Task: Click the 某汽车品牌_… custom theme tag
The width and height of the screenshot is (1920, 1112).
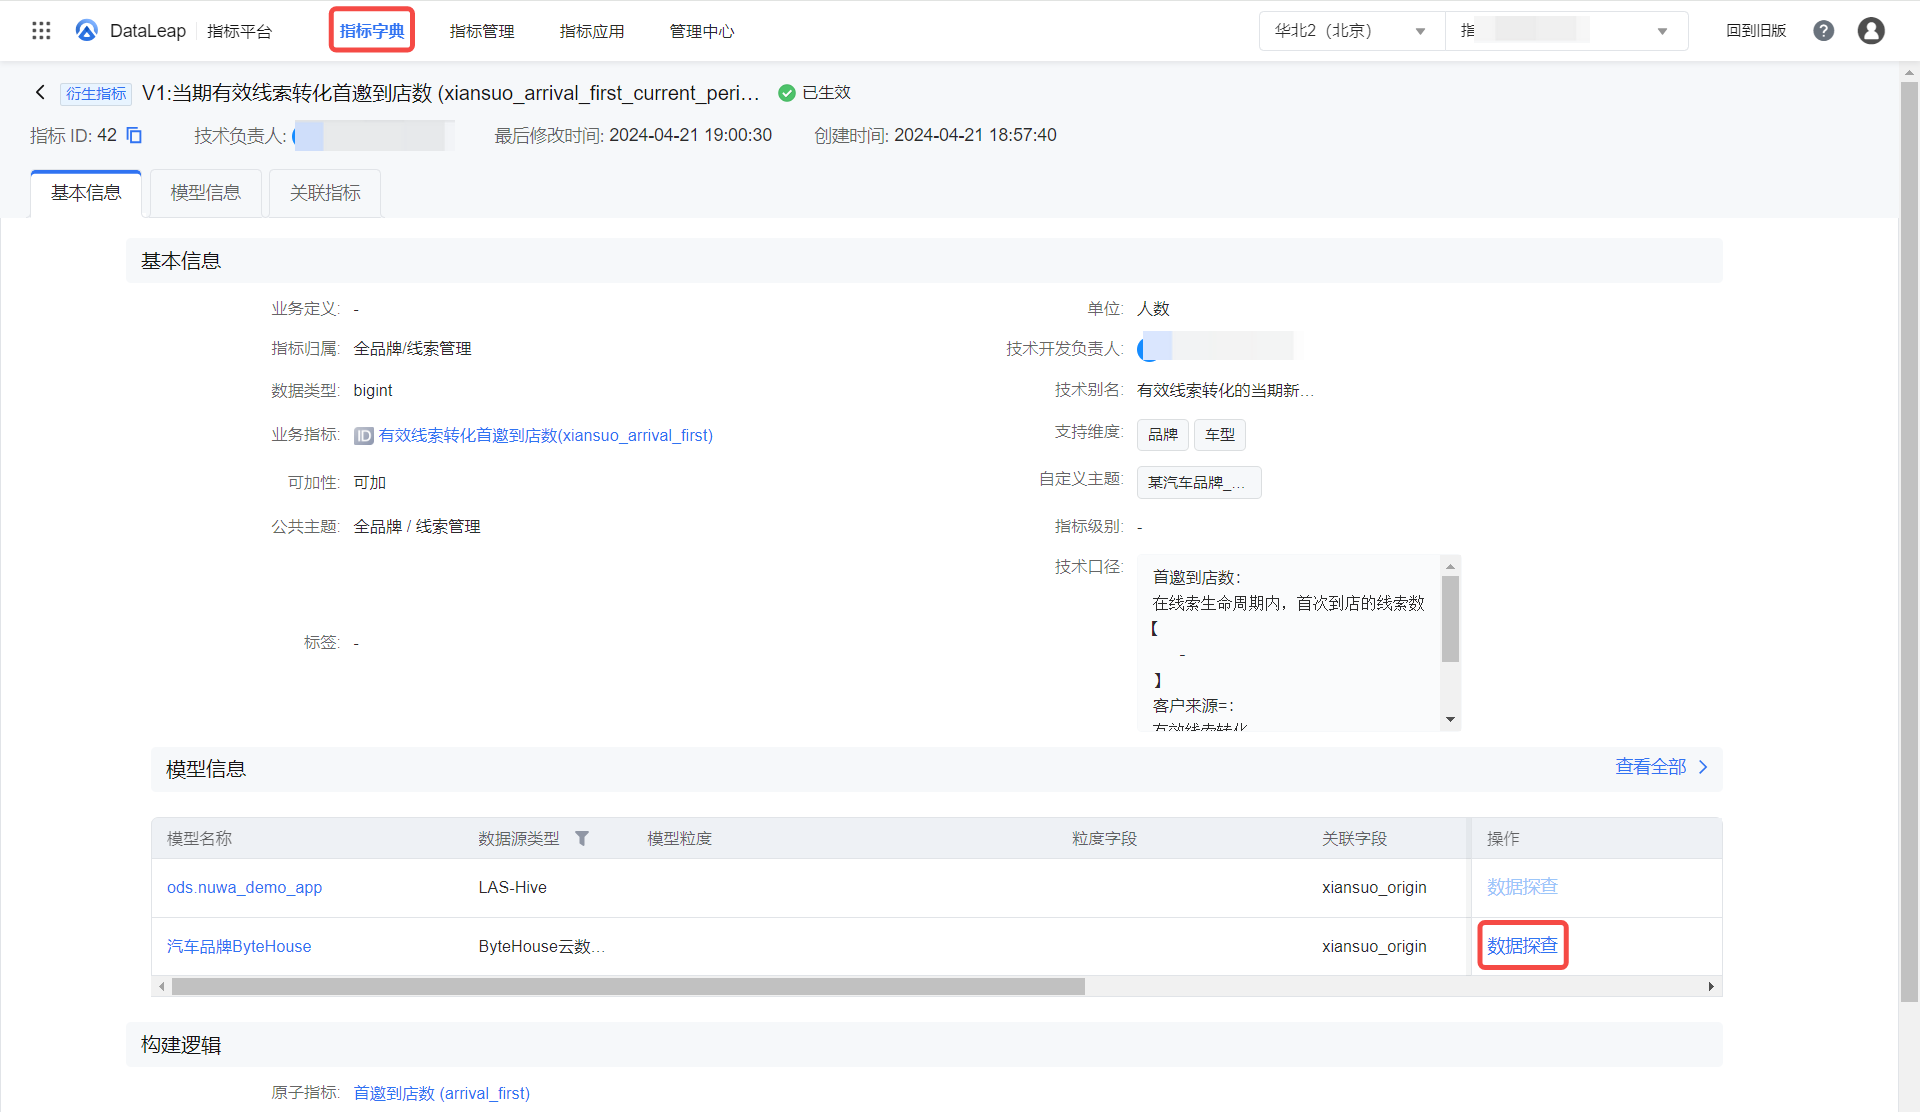Action: point(1199,482)
